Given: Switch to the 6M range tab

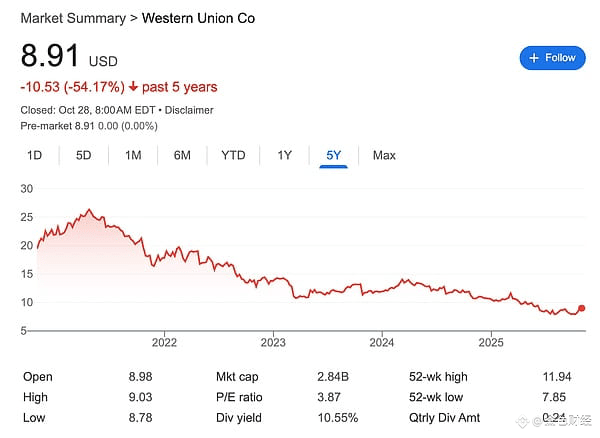Looking at the screenshot, I should 182,155.
